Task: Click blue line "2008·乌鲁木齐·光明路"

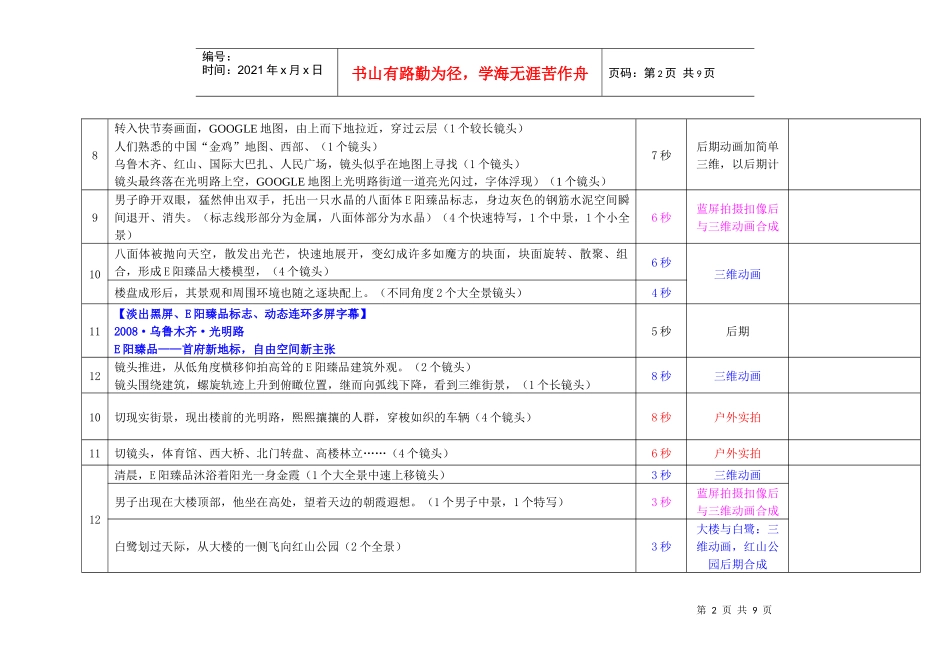Action: coord(179,331)
